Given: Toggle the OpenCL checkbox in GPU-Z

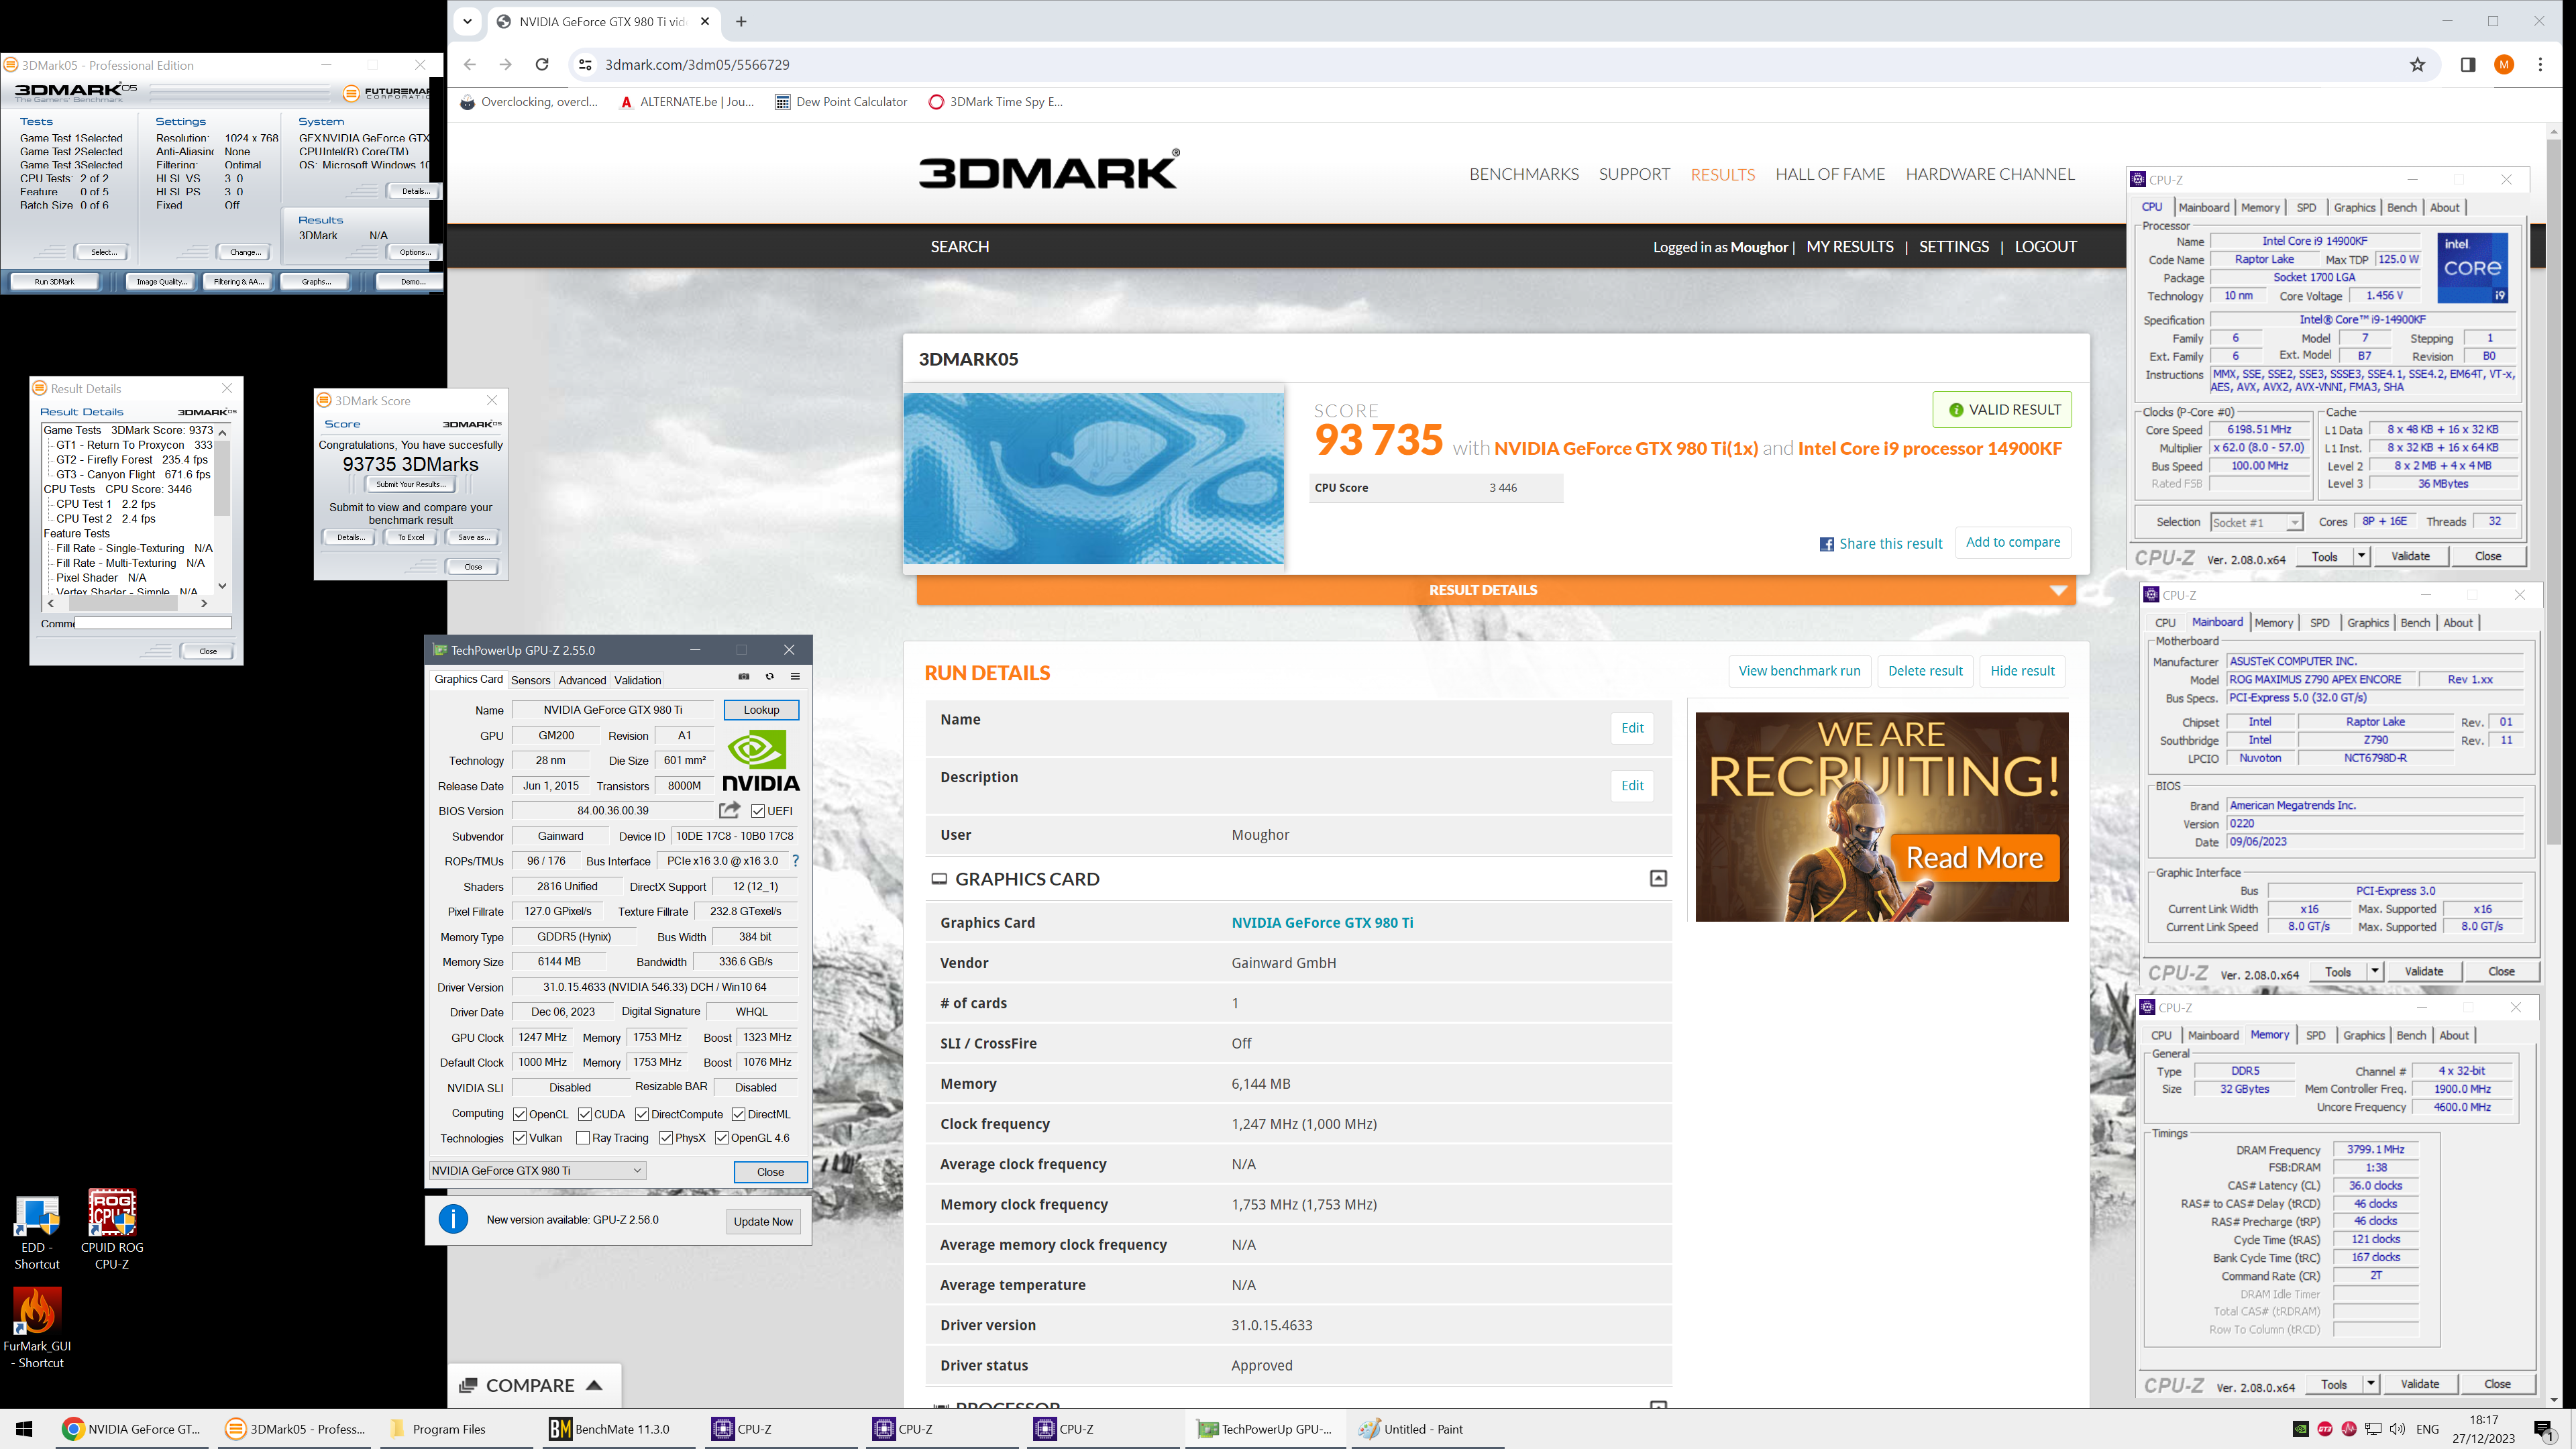Looking at the screenshot, I should (x=520, y=1114).
